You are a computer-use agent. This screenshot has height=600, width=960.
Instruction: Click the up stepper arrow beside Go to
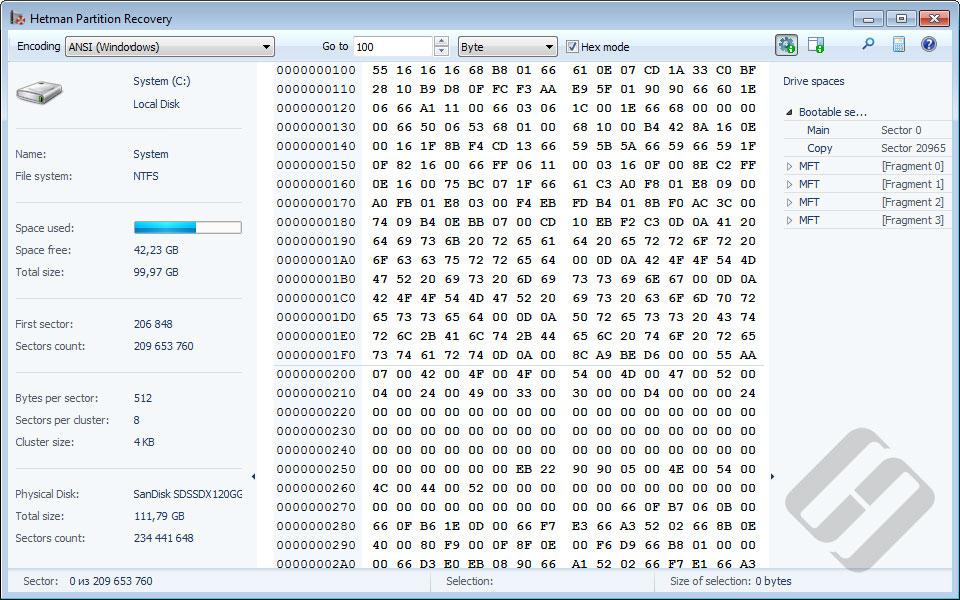[x=441, y=41]
